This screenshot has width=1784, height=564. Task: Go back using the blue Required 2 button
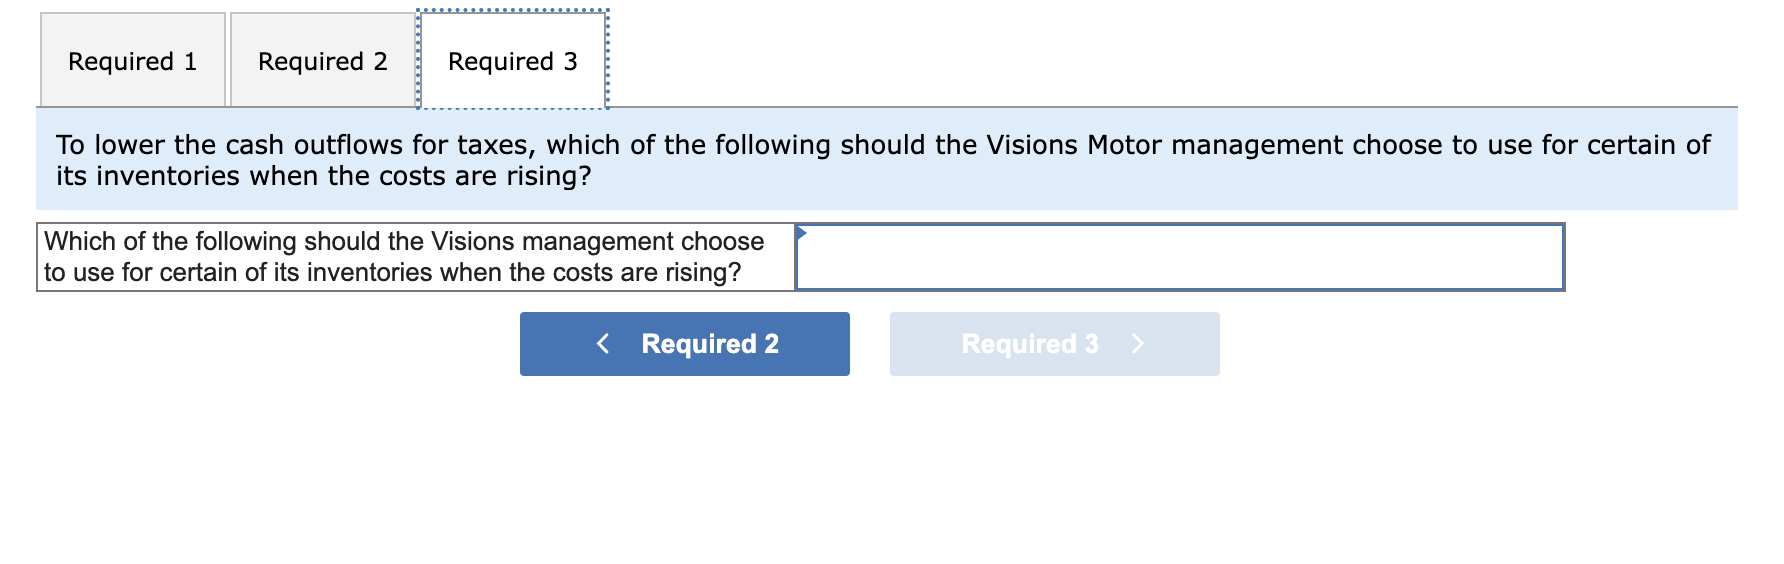(684, 344)
